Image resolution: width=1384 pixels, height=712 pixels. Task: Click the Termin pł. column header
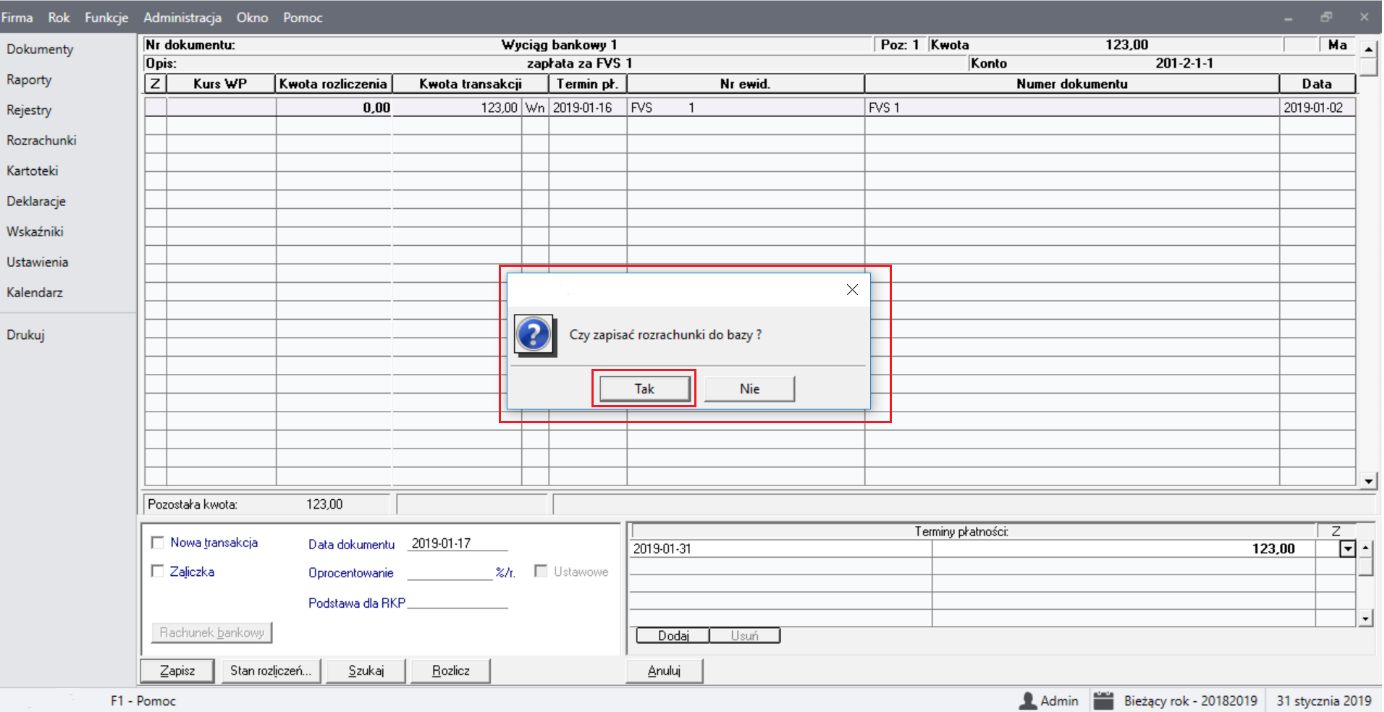(588, 84)
